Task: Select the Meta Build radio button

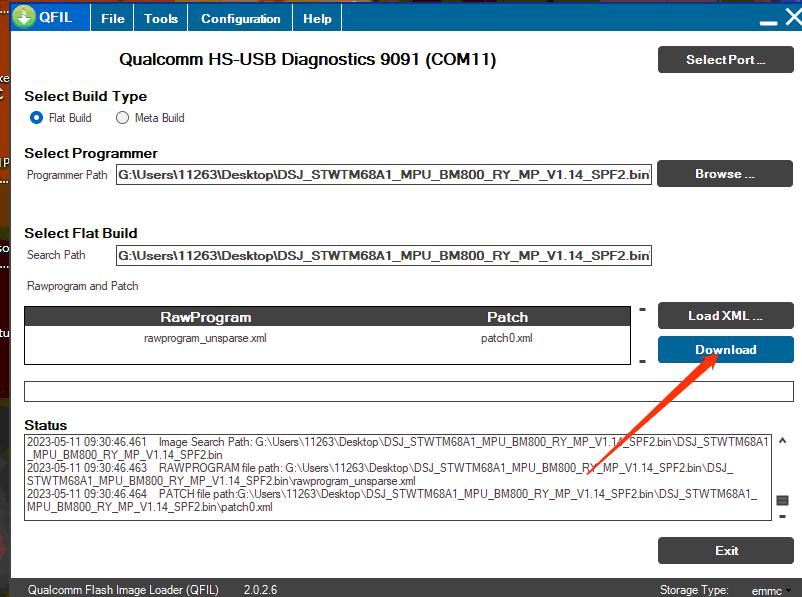Action: click(123, 118)
